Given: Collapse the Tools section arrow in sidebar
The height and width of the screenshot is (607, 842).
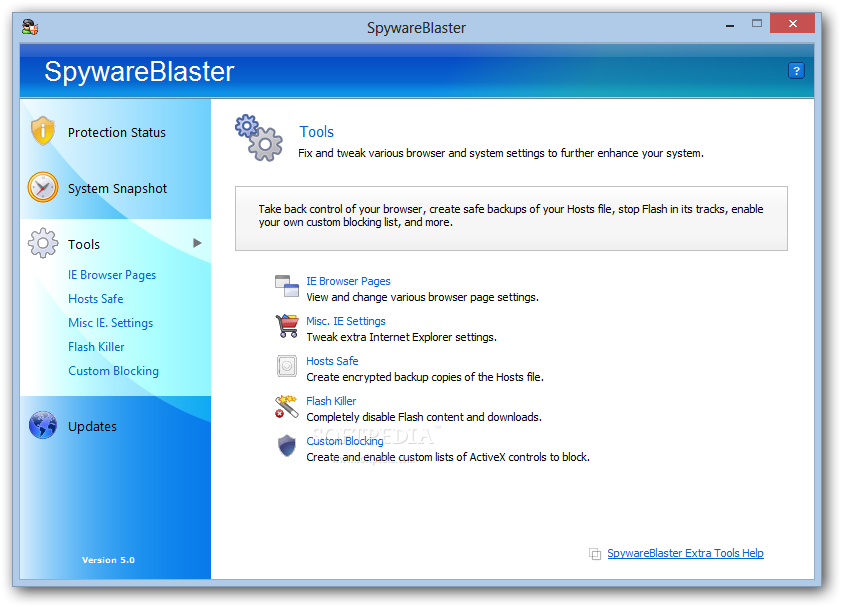Looking at the screenshot, I should (x=197, y=243).
